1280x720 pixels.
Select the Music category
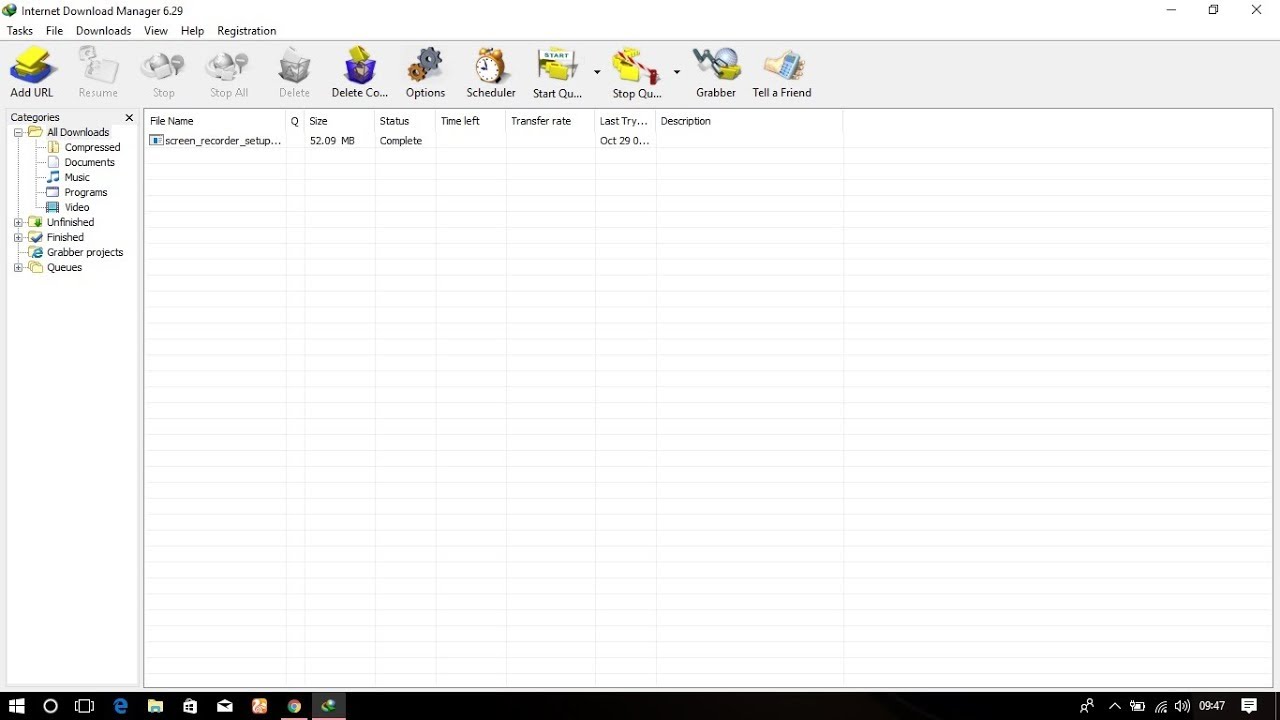point(77,177)
